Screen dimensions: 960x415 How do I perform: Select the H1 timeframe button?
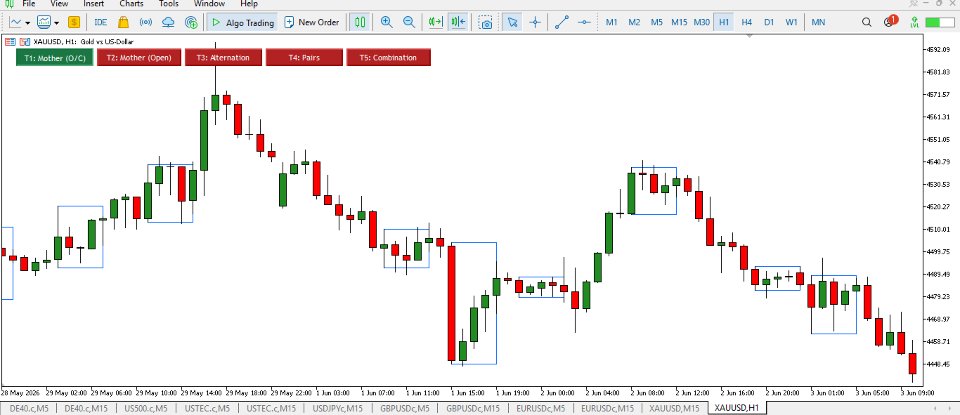[x=724, y=23]
